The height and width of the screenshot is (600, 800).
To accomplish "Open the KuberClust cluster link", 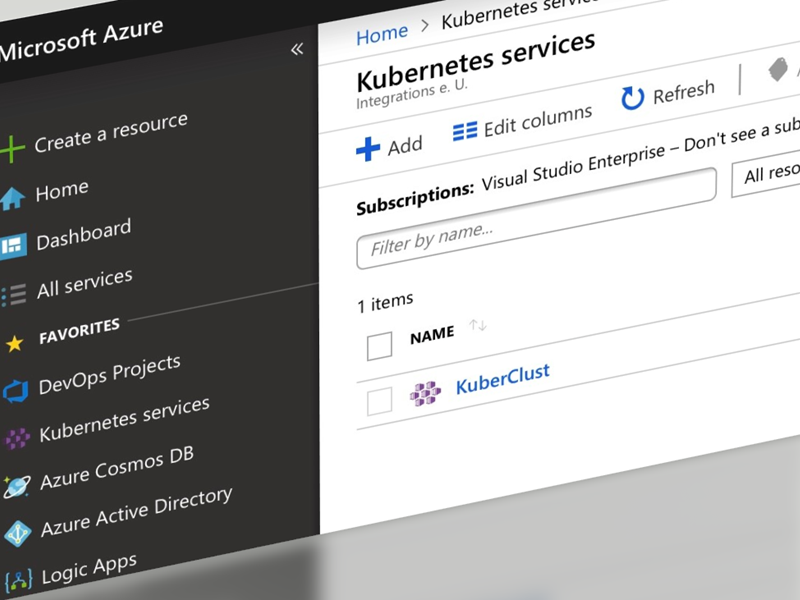I will pos(503,379).
